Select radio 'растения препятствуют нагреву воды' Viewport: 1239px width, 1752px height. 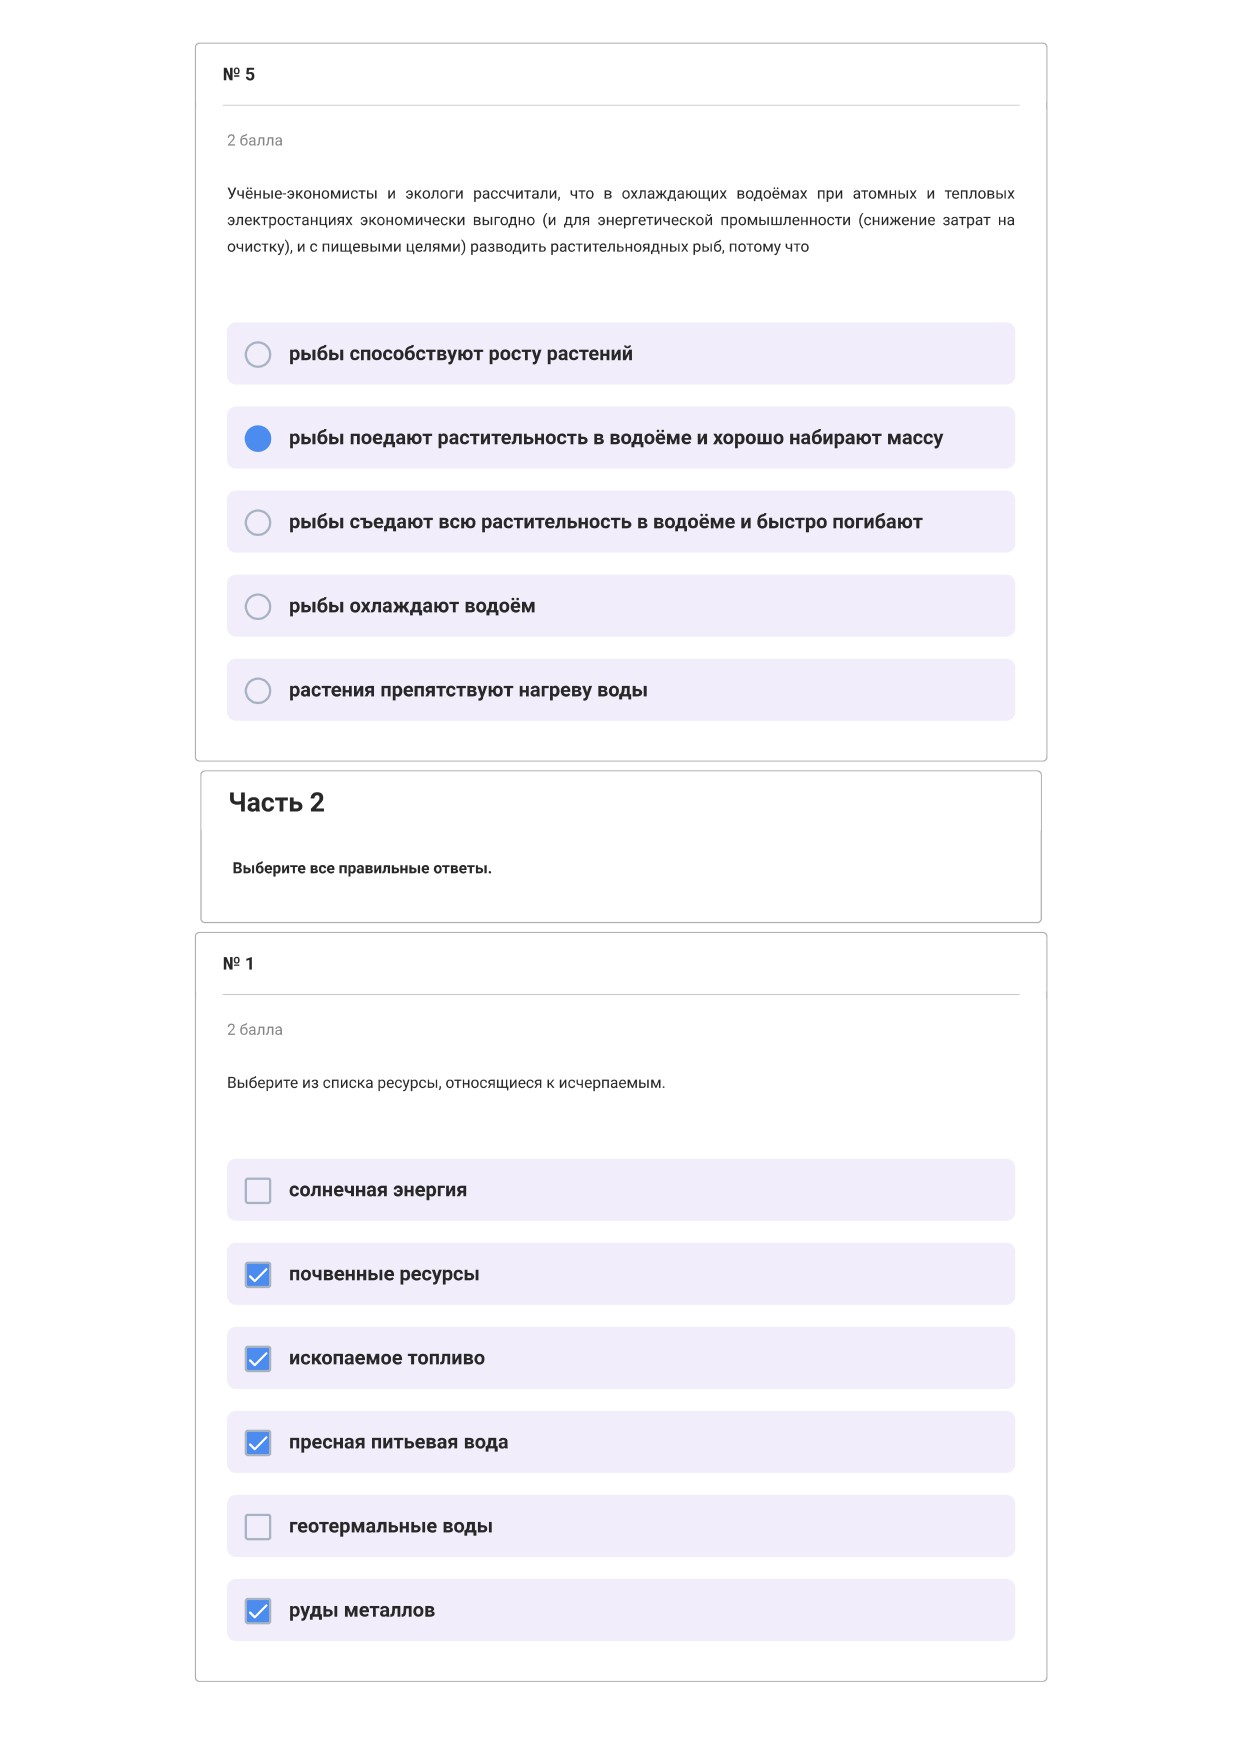pyautogui.click(x=258, y=690)
